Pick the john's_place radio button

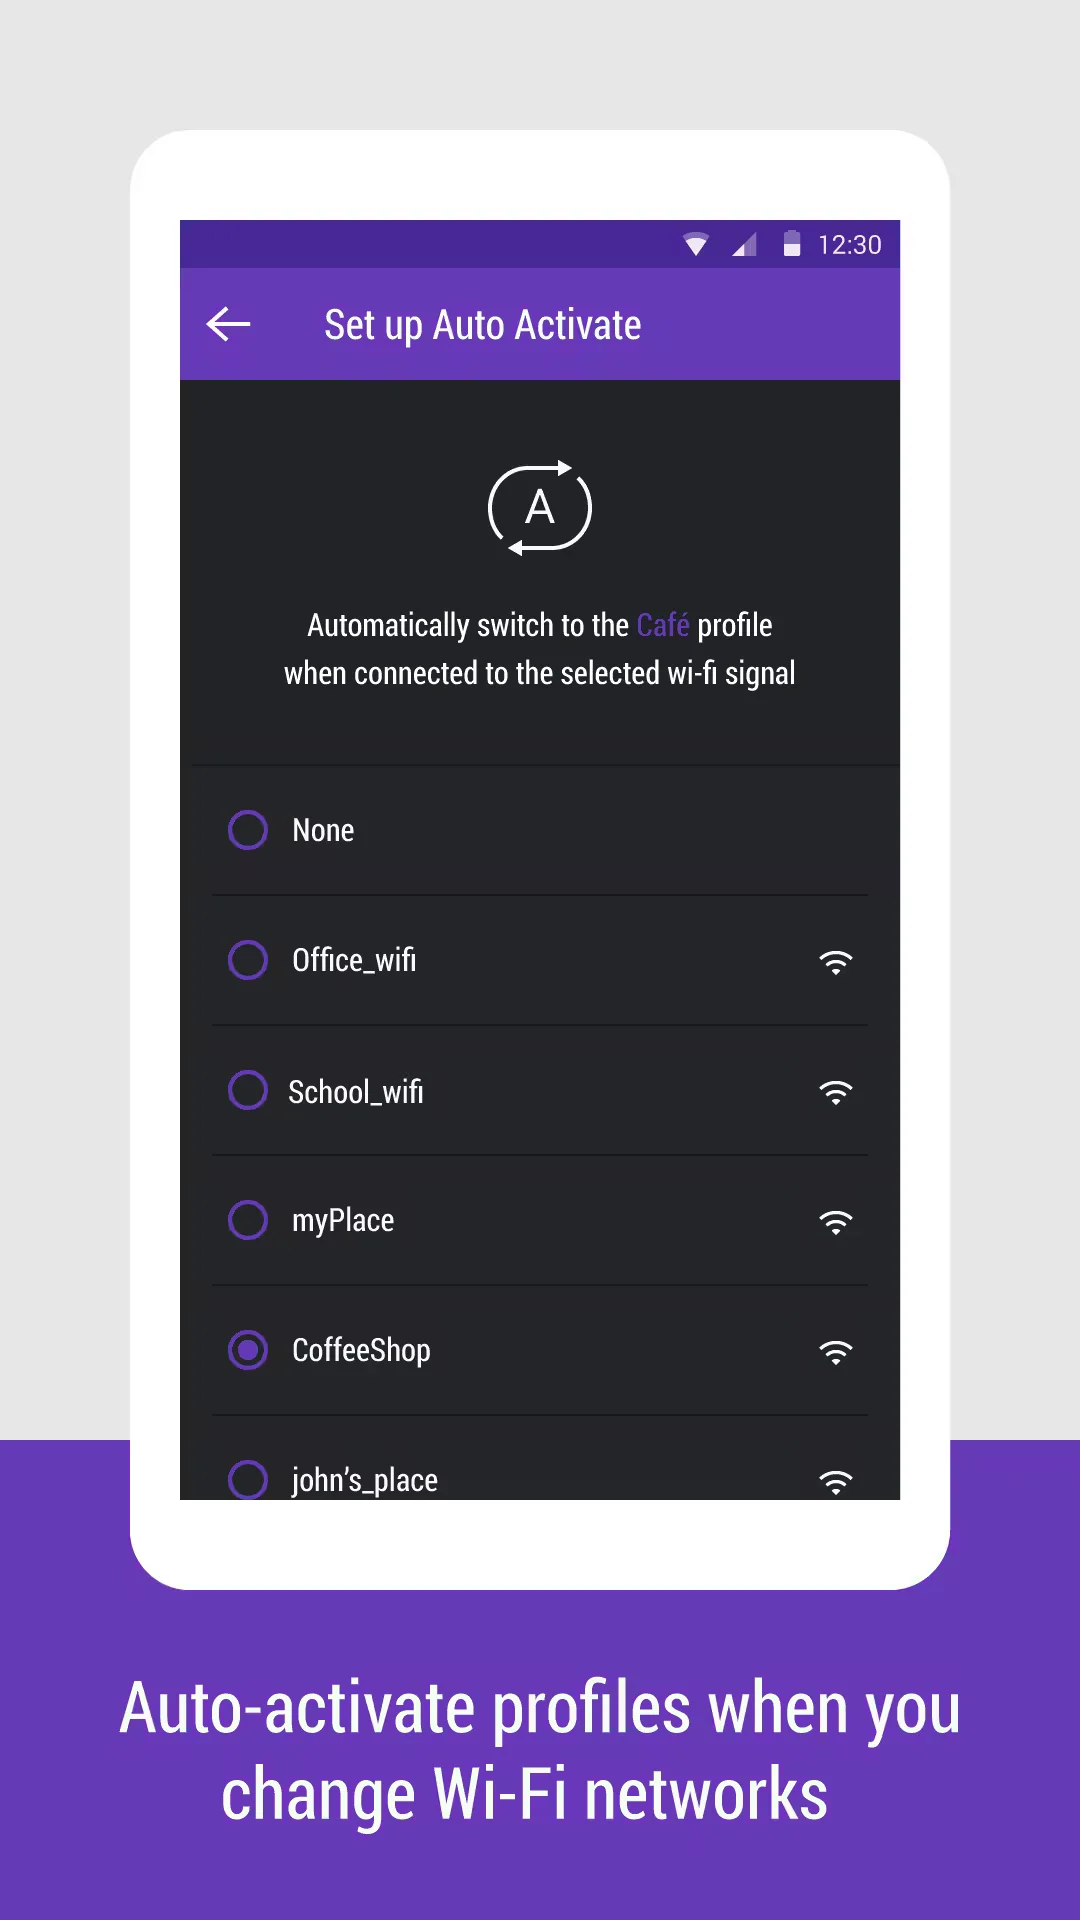point(248,1480)
